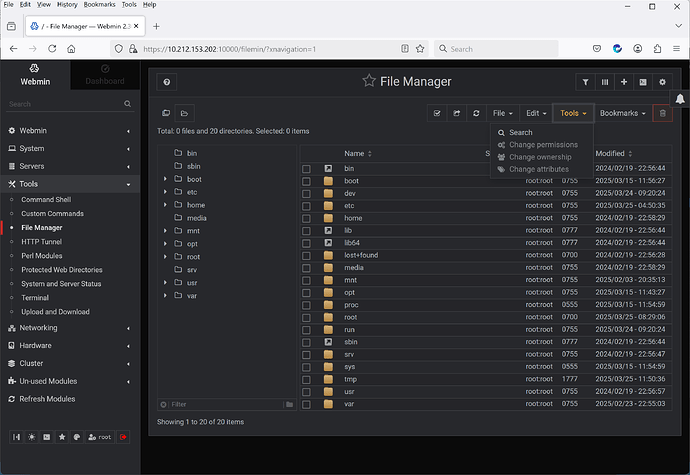Expand the boot node in tree
690x475 pixels.
pos(165,179)
